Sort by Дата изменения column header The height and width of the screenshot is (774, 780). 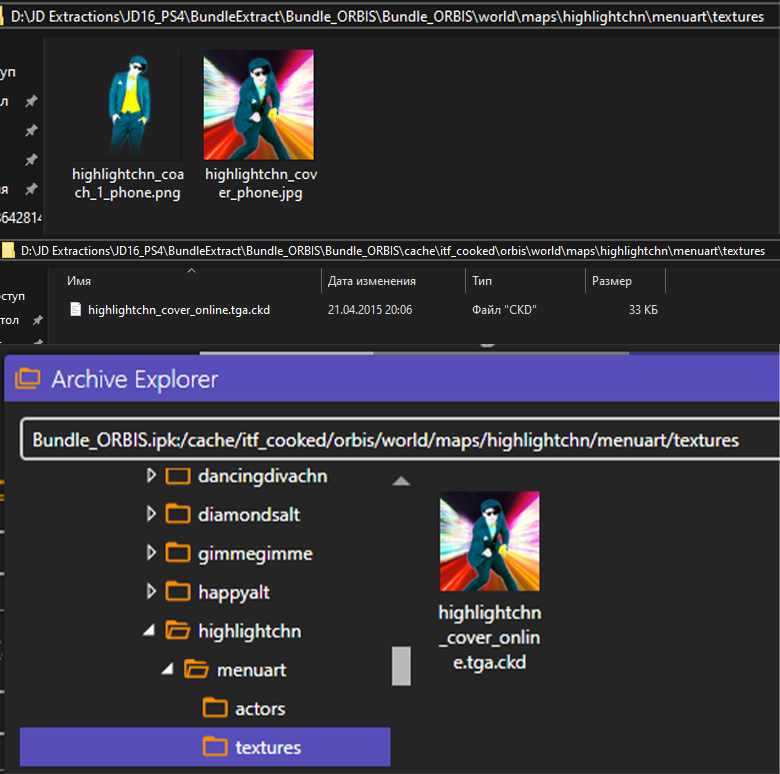point(372,281)
